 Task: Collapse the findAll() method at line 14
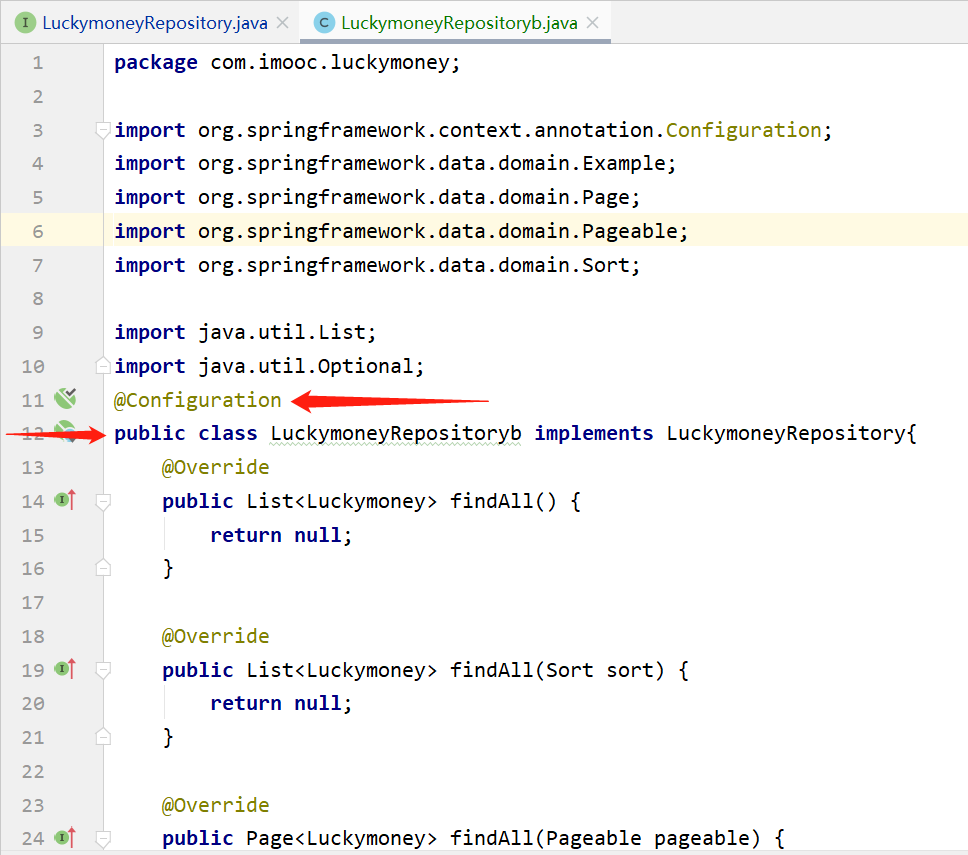[x=103, y=501]
